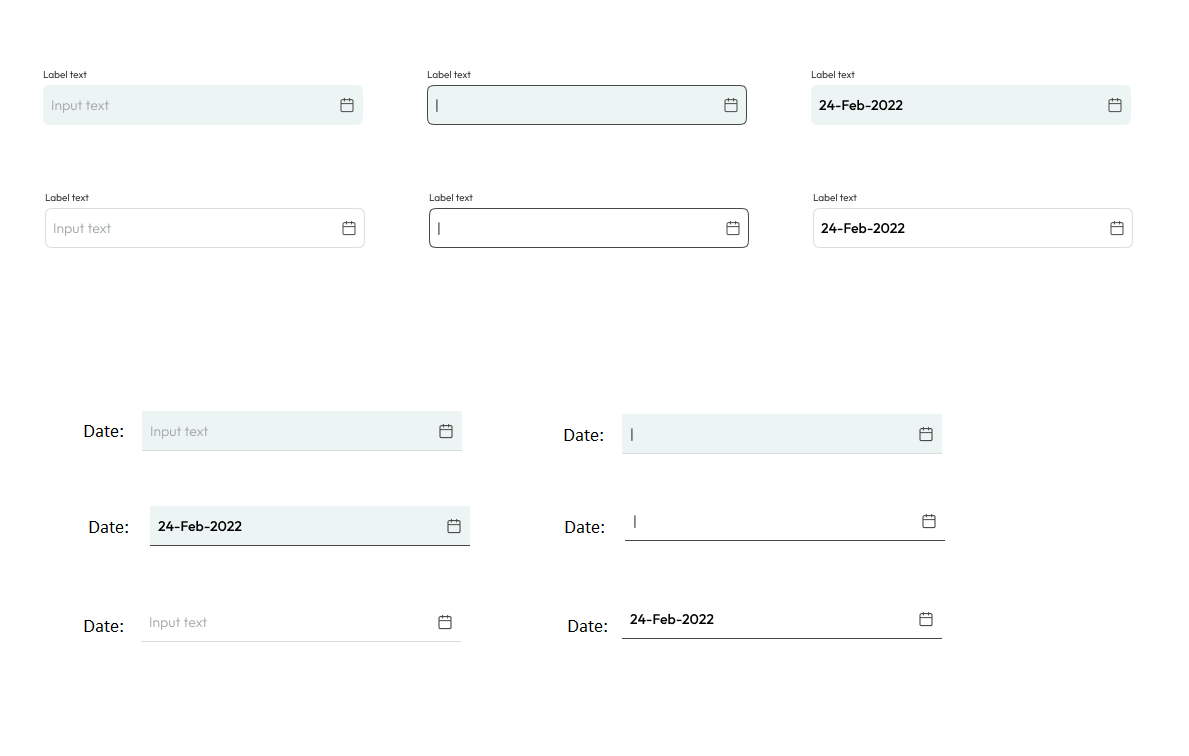Click 24-Feb-2022 in white underlined Date: field
The width and height of the screenshot is (1189, 756).
coord(672,619)
